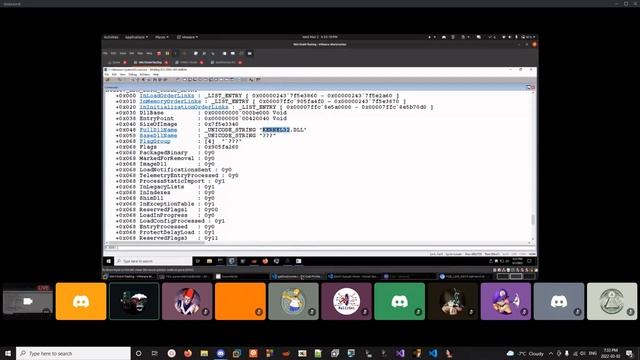This screenshot has height=360, width=640.
Task: Open the WinDbg Window menu
Action: (x=145, y=75)
